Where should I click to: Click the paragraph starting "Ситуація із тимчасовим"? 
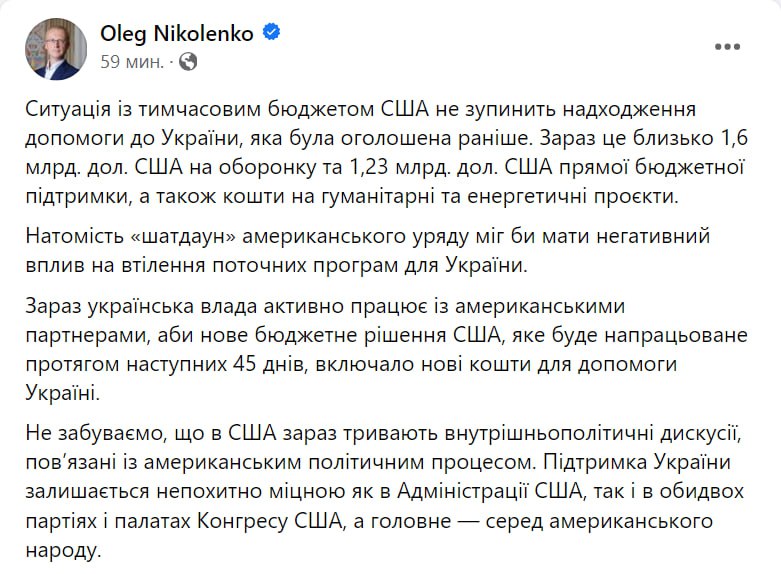(x=390, y=151)
